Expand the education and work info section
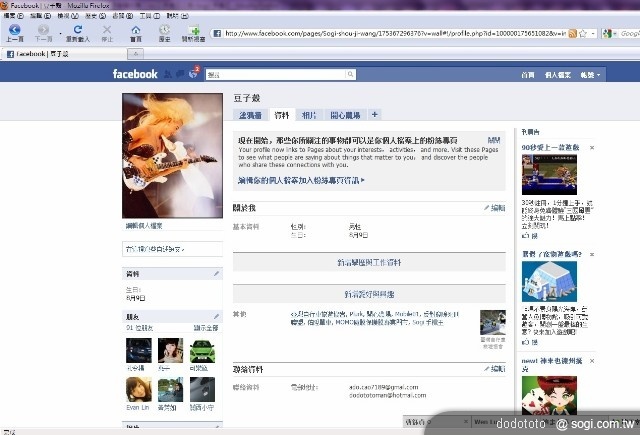 pos(369,262)
